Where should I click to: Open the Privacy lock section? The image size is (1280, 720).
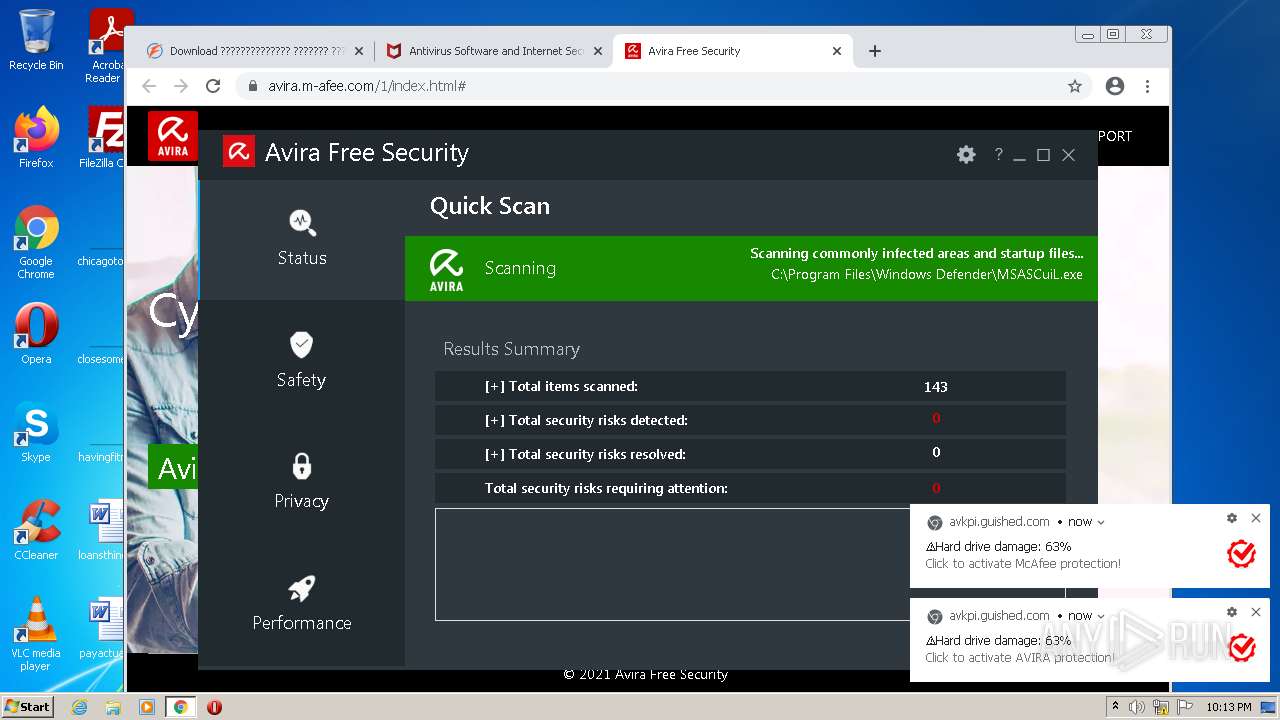302,481
